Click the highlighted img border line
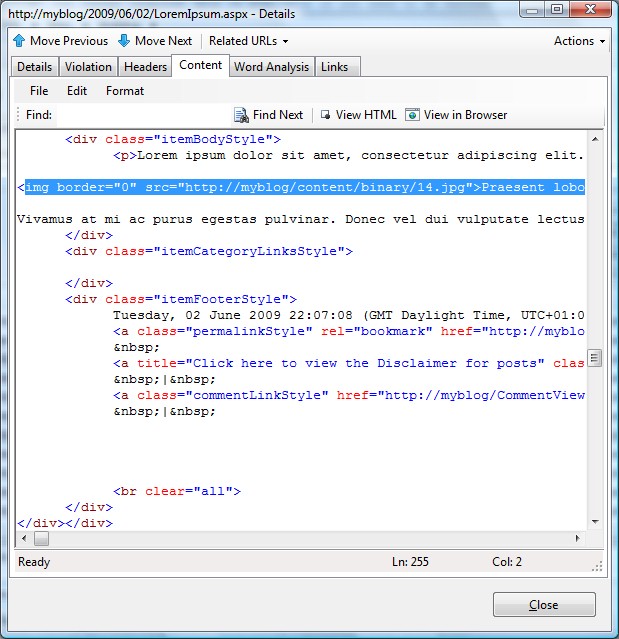 click(301, 187)
